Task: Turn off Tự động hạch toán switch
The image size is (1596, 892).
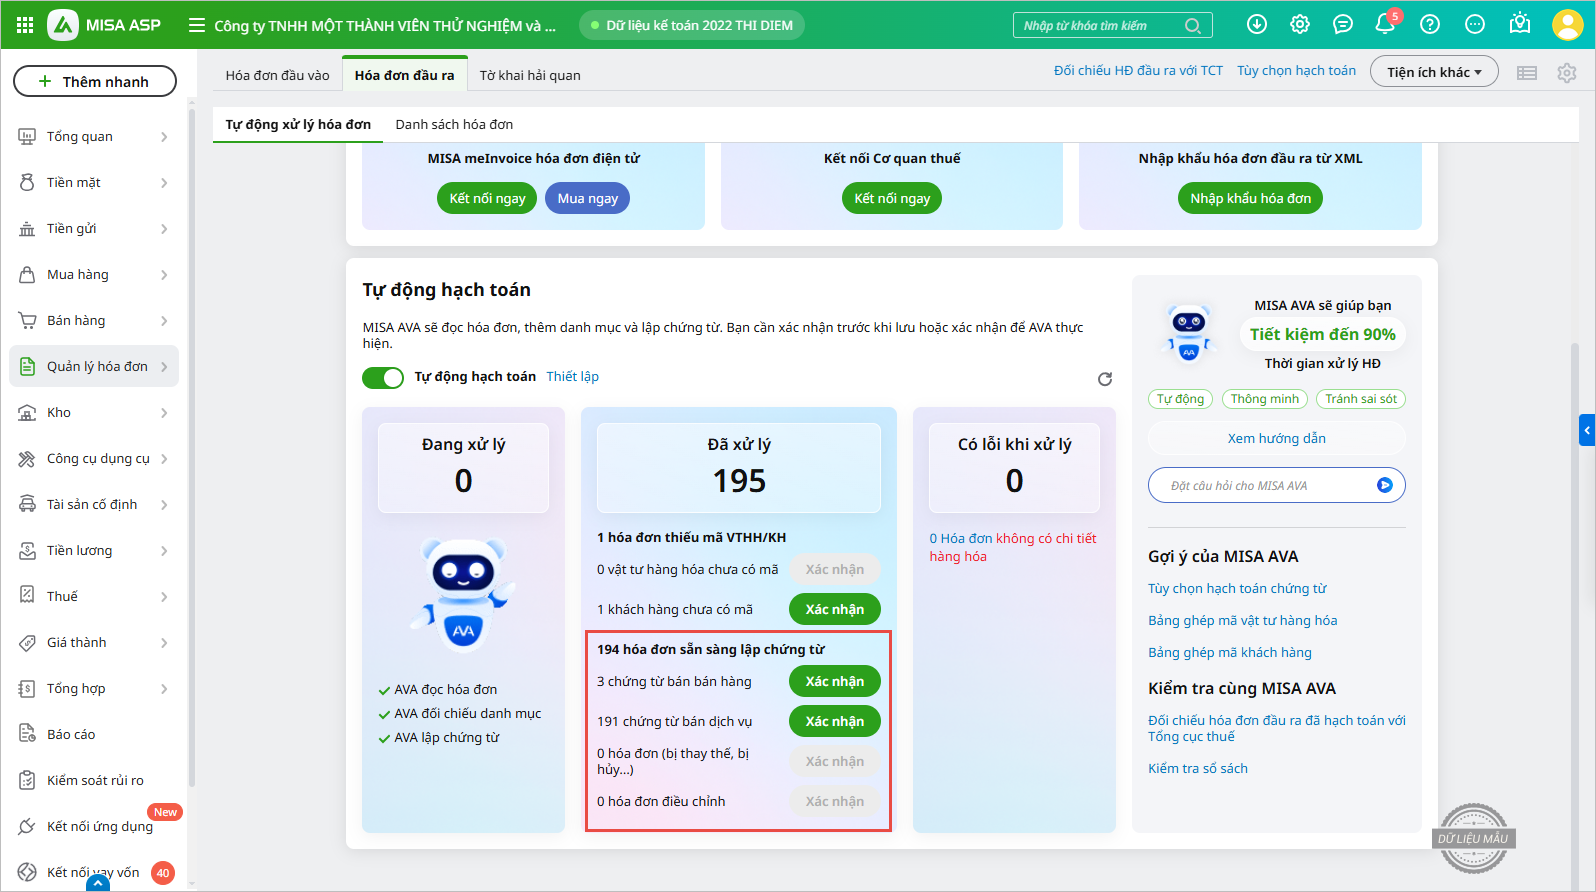Action: 383,377
